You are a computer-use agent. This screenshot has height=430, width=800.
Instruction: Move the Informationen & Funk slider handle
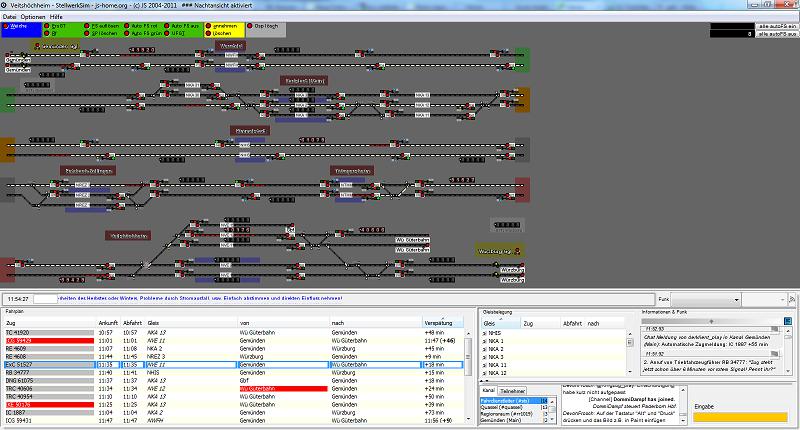click(x=711, y=321)
